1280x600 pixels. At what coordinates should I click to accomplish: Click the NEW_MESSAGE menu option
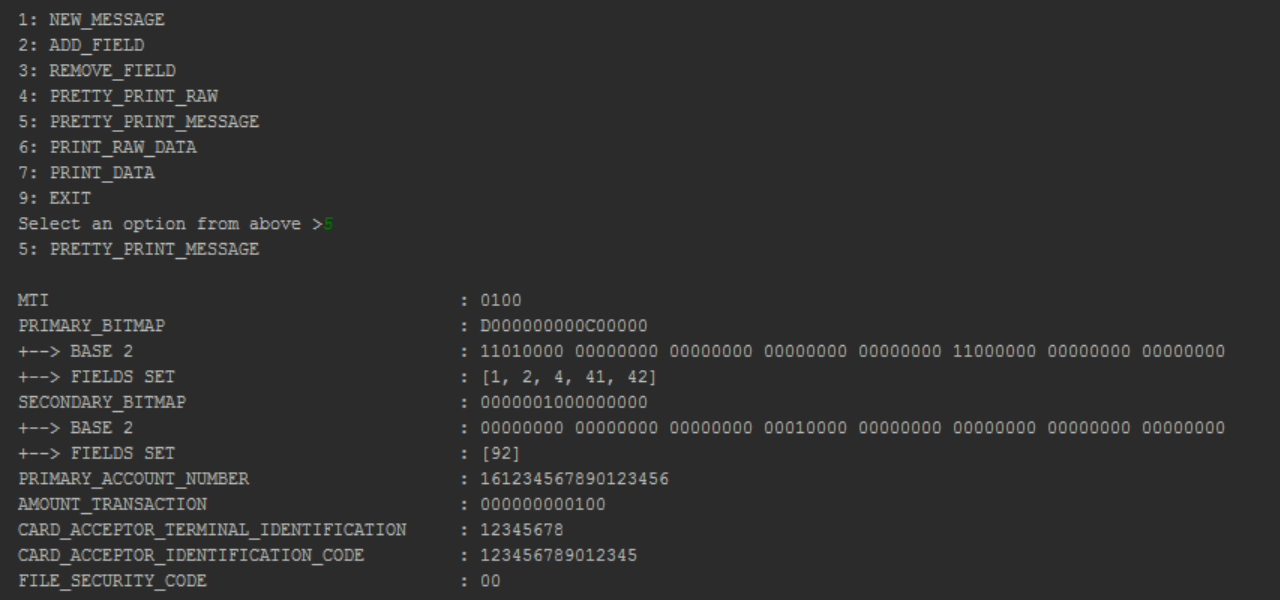click(91, 19)
